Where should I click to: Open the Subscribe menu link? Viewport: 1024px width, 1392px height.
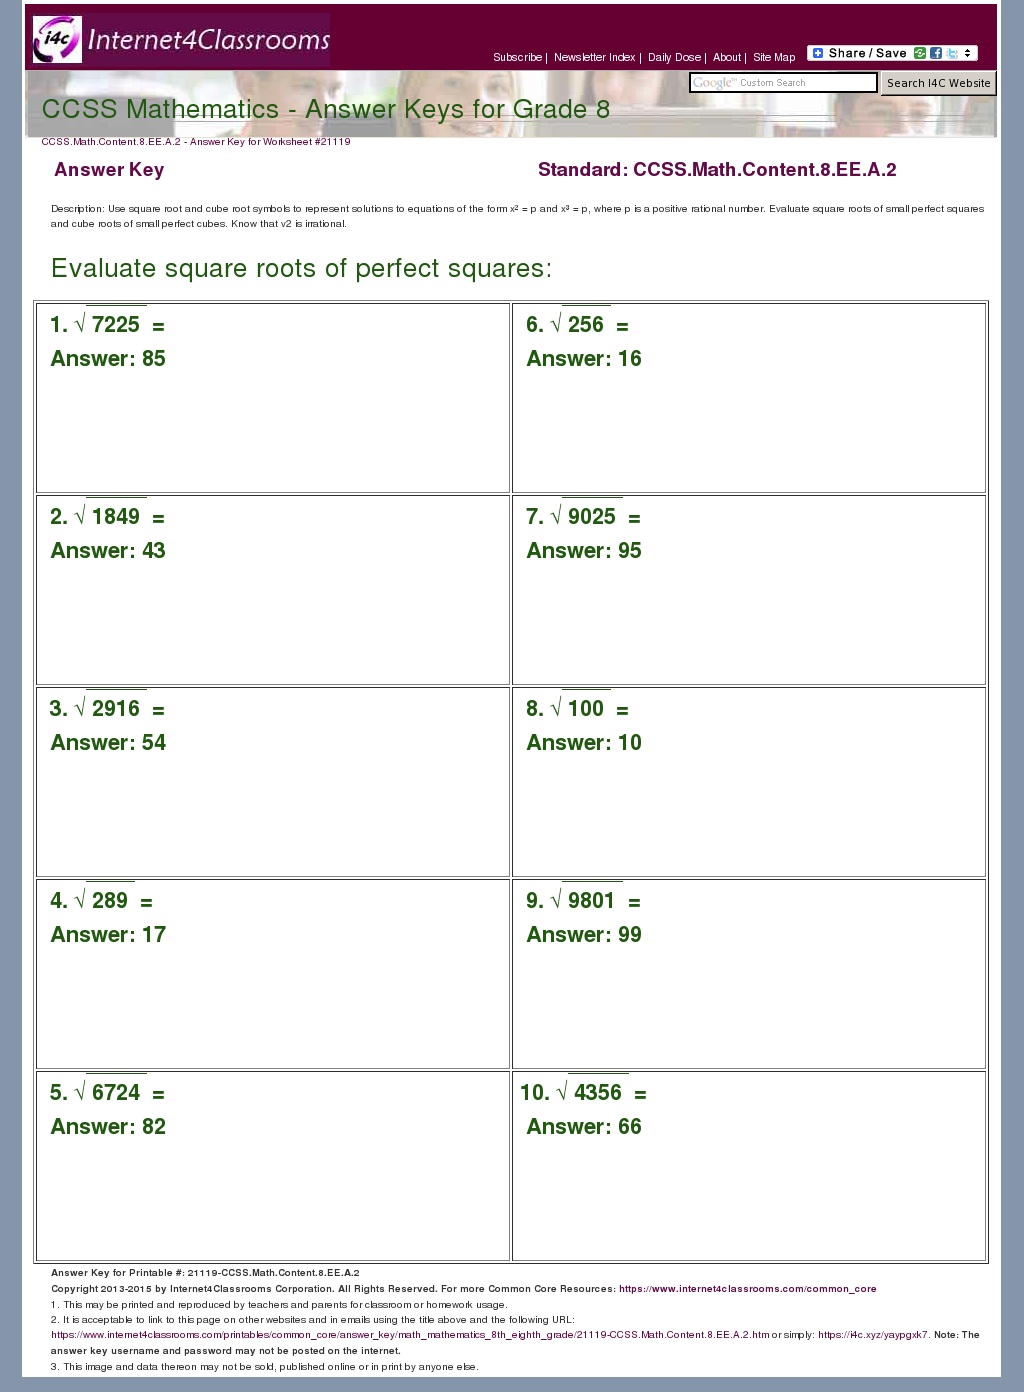coord(517,58)
